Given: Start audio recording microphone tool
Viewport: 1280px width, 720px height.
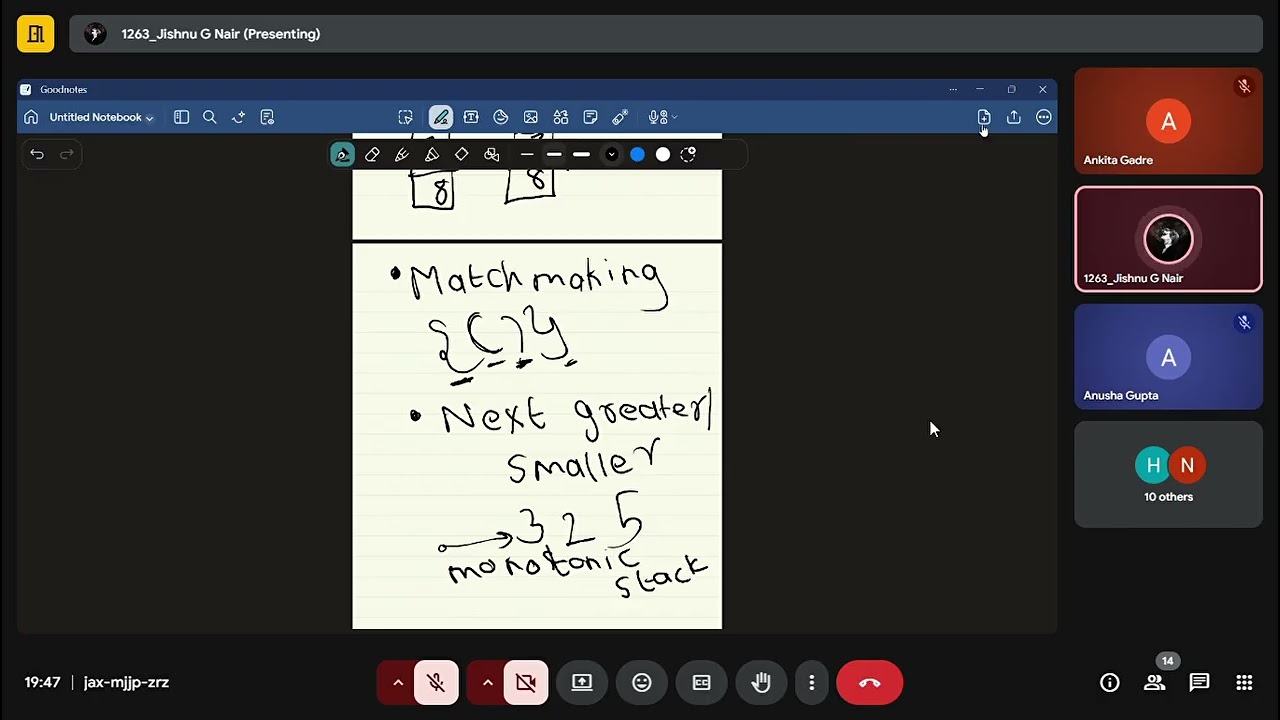Looking at the screenshot, I should [656, 117].
